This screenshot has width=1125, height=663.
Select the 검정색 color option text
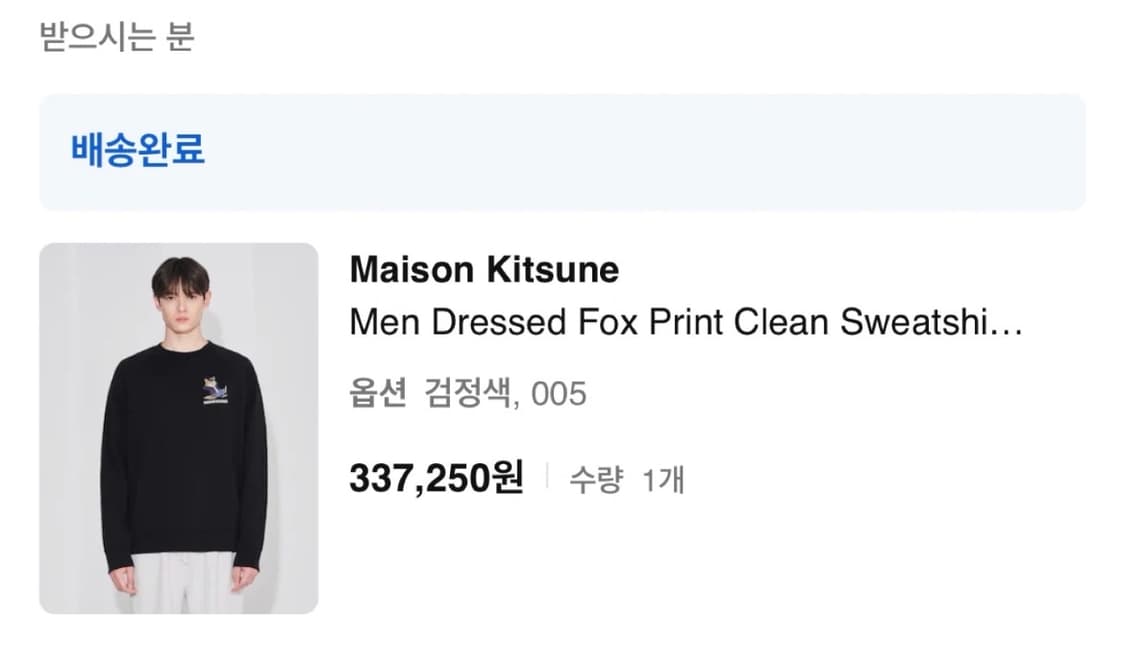point(468,394)
